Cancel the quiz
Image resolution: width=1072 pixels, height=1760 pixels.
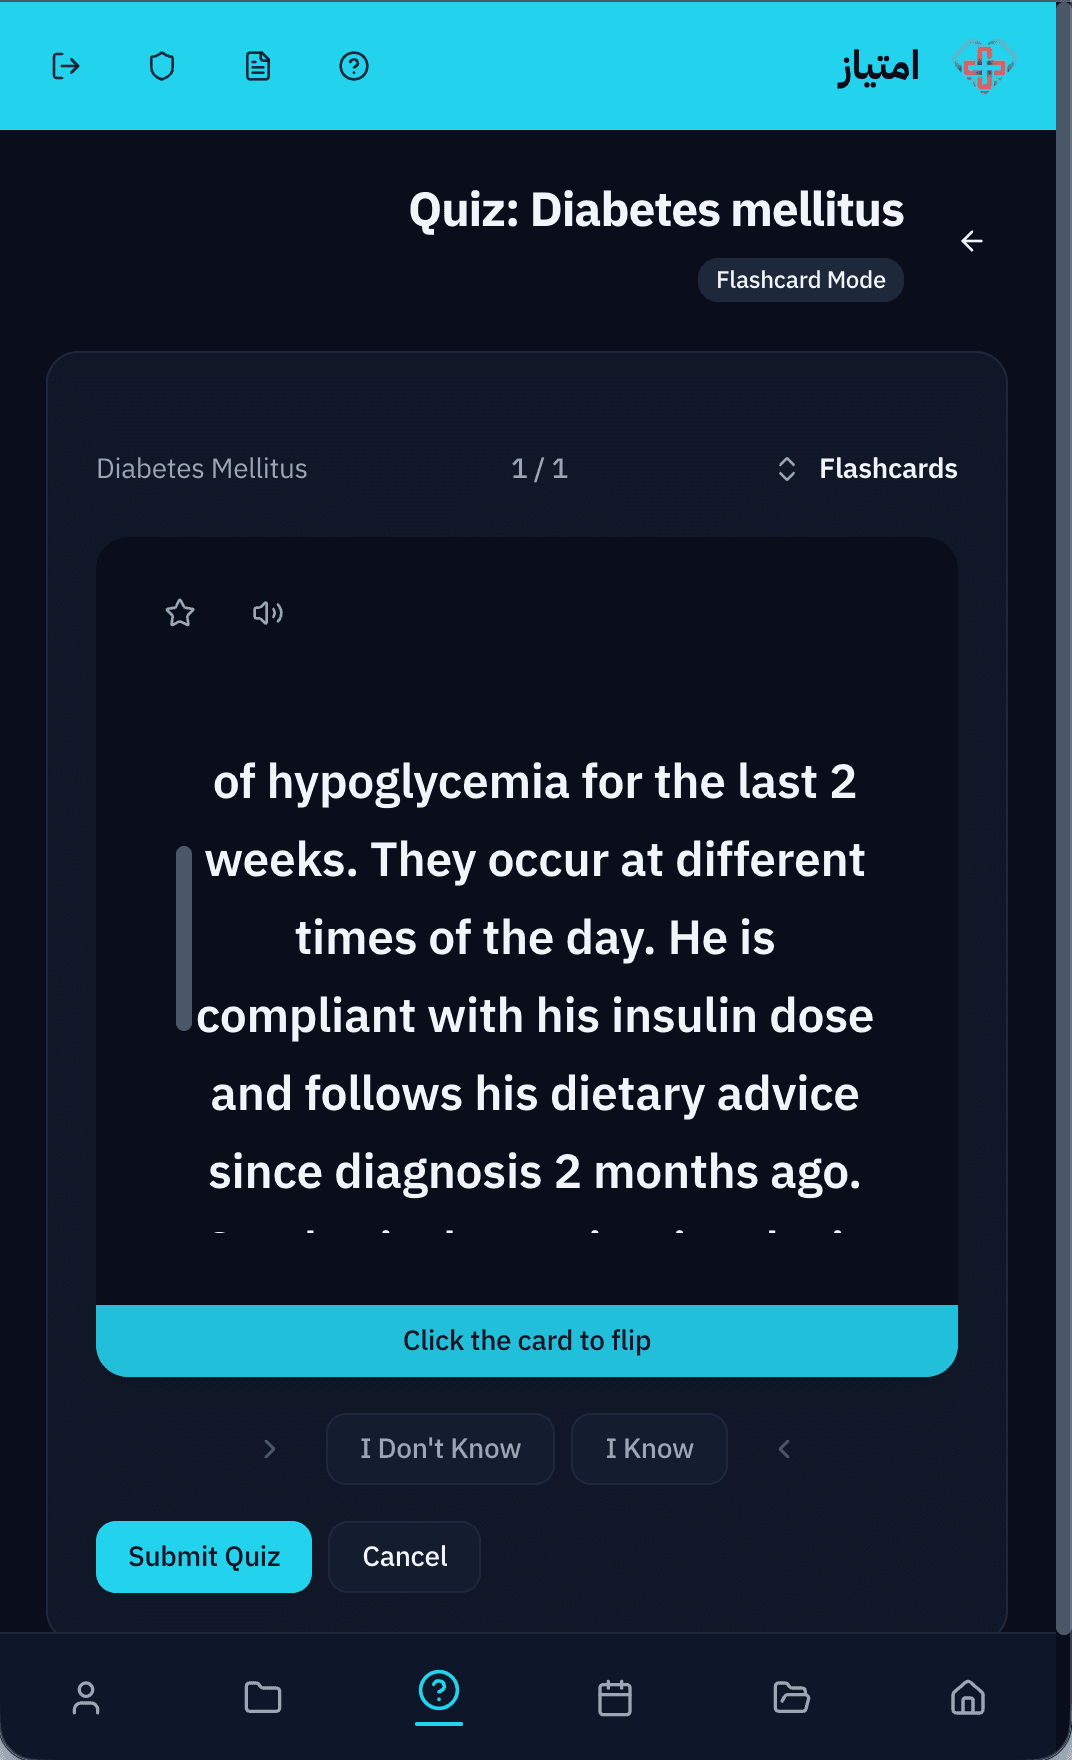click(x=404, y=1557)
